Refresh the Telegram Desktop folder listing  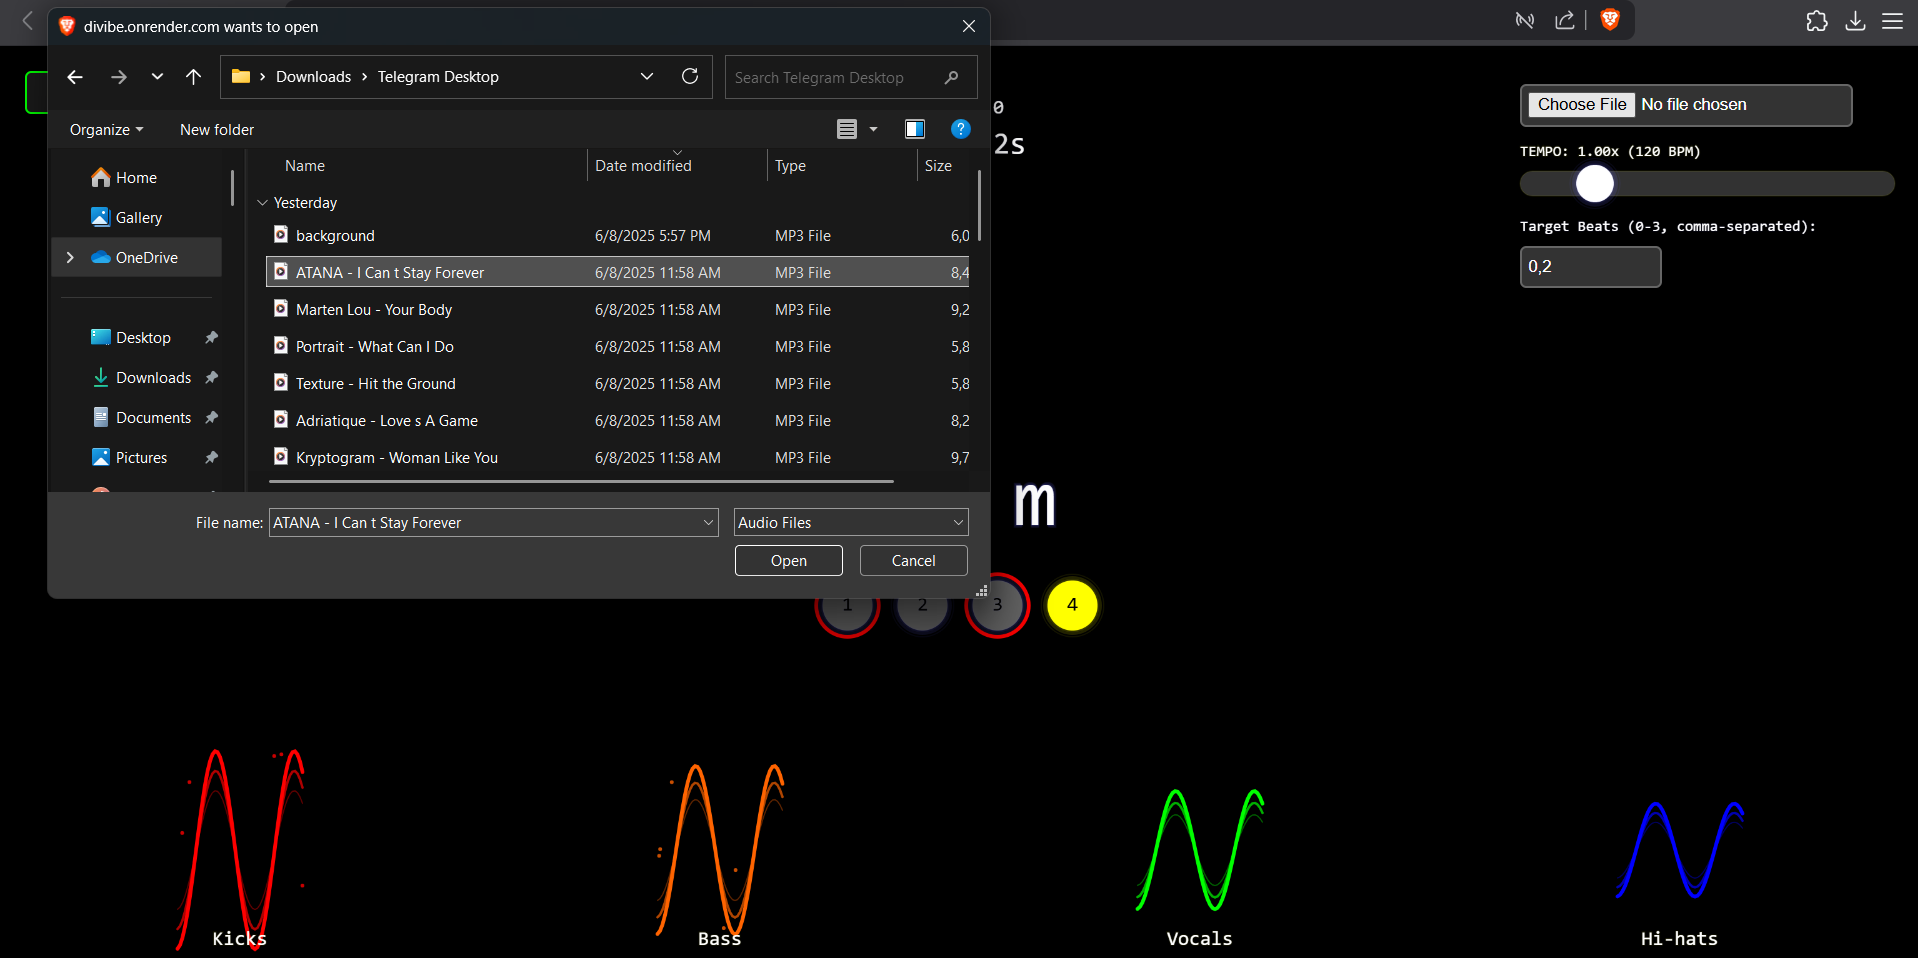[x=690, y=77]
